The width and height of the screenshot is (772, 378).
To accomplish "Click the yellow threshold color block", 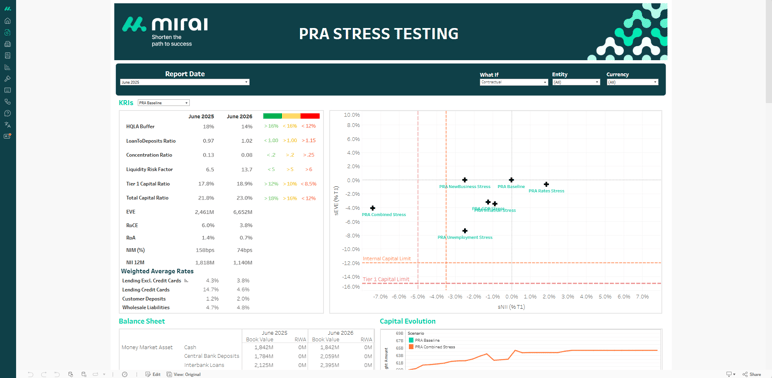I will pyautogui.click(x=291, y=116).
